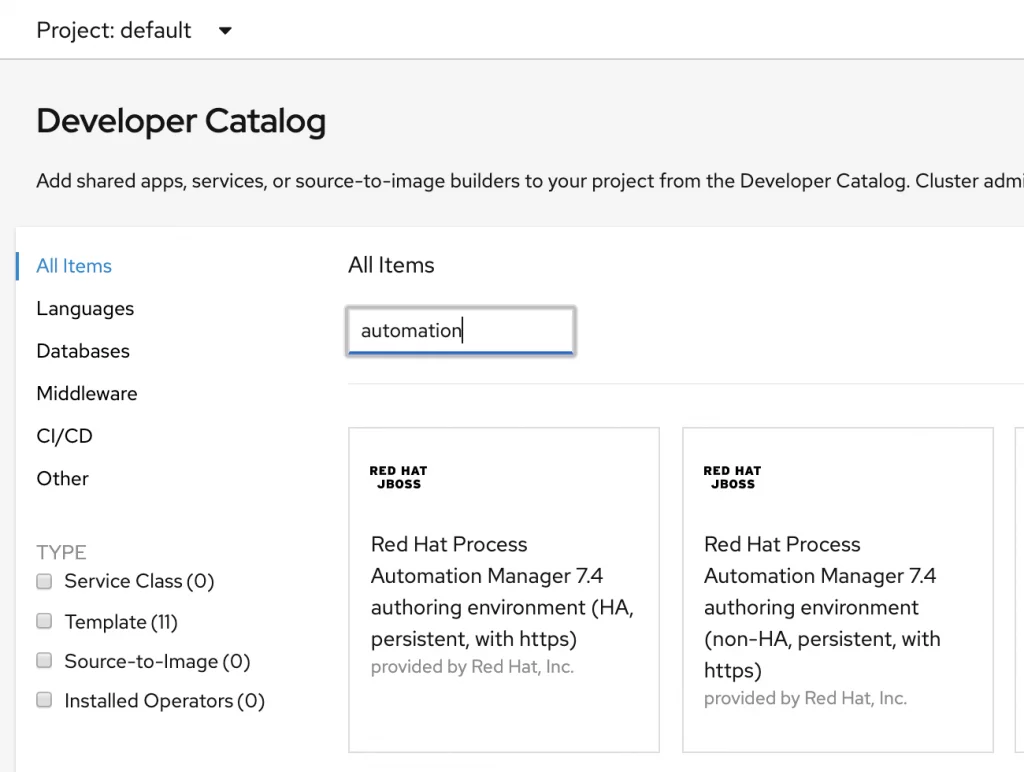Click the Red Hat JBoss logo on the non-HA card
The height and width of the screenshot is (772, 1024).
(732, 477)
